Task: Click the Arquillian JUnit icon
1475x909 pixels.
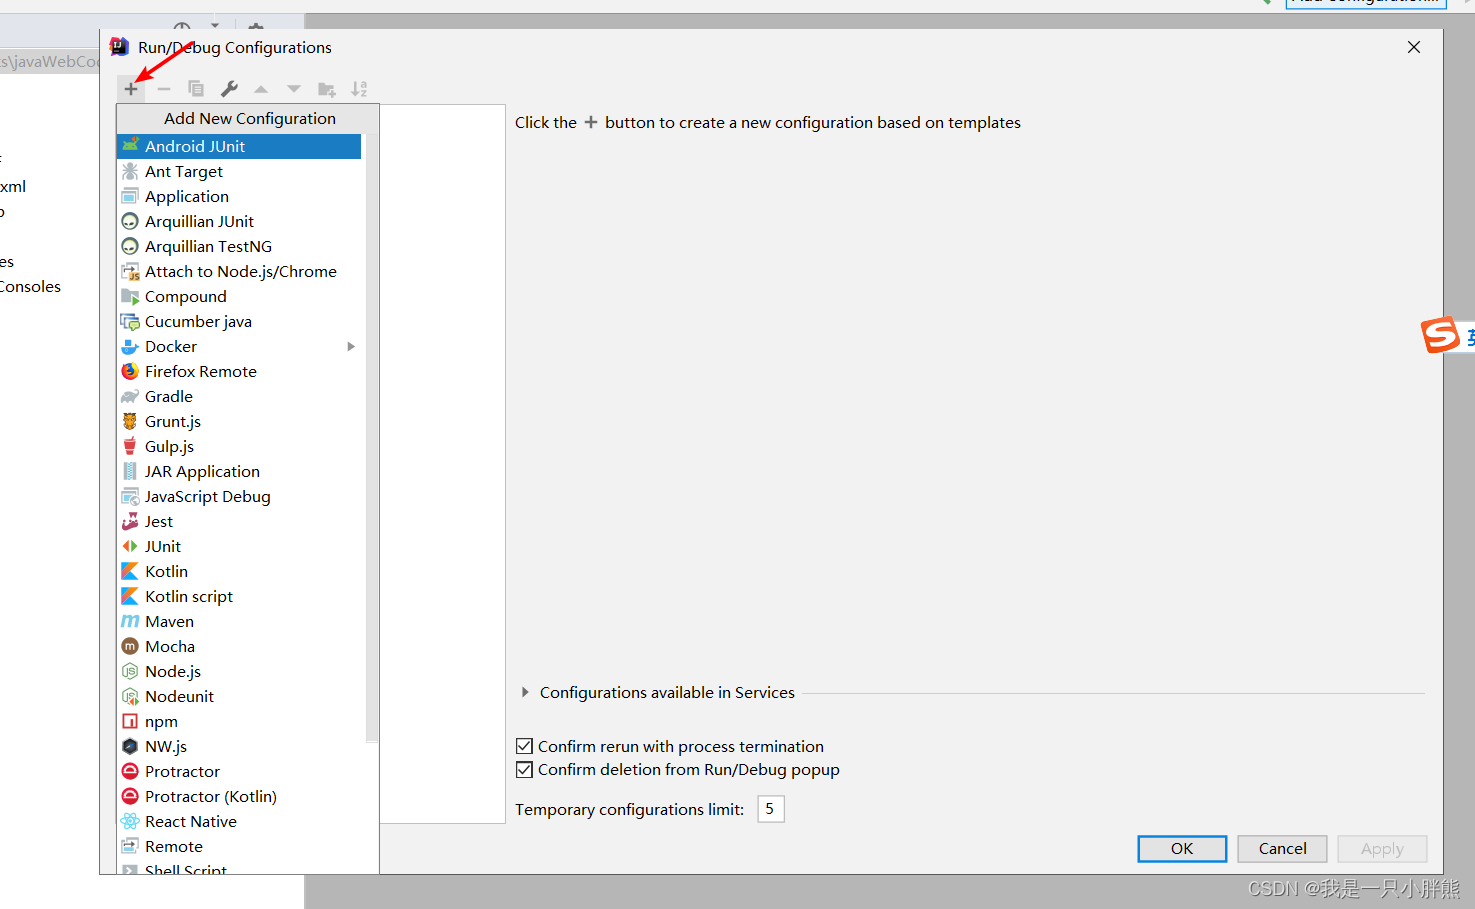Action: point(130,221)
